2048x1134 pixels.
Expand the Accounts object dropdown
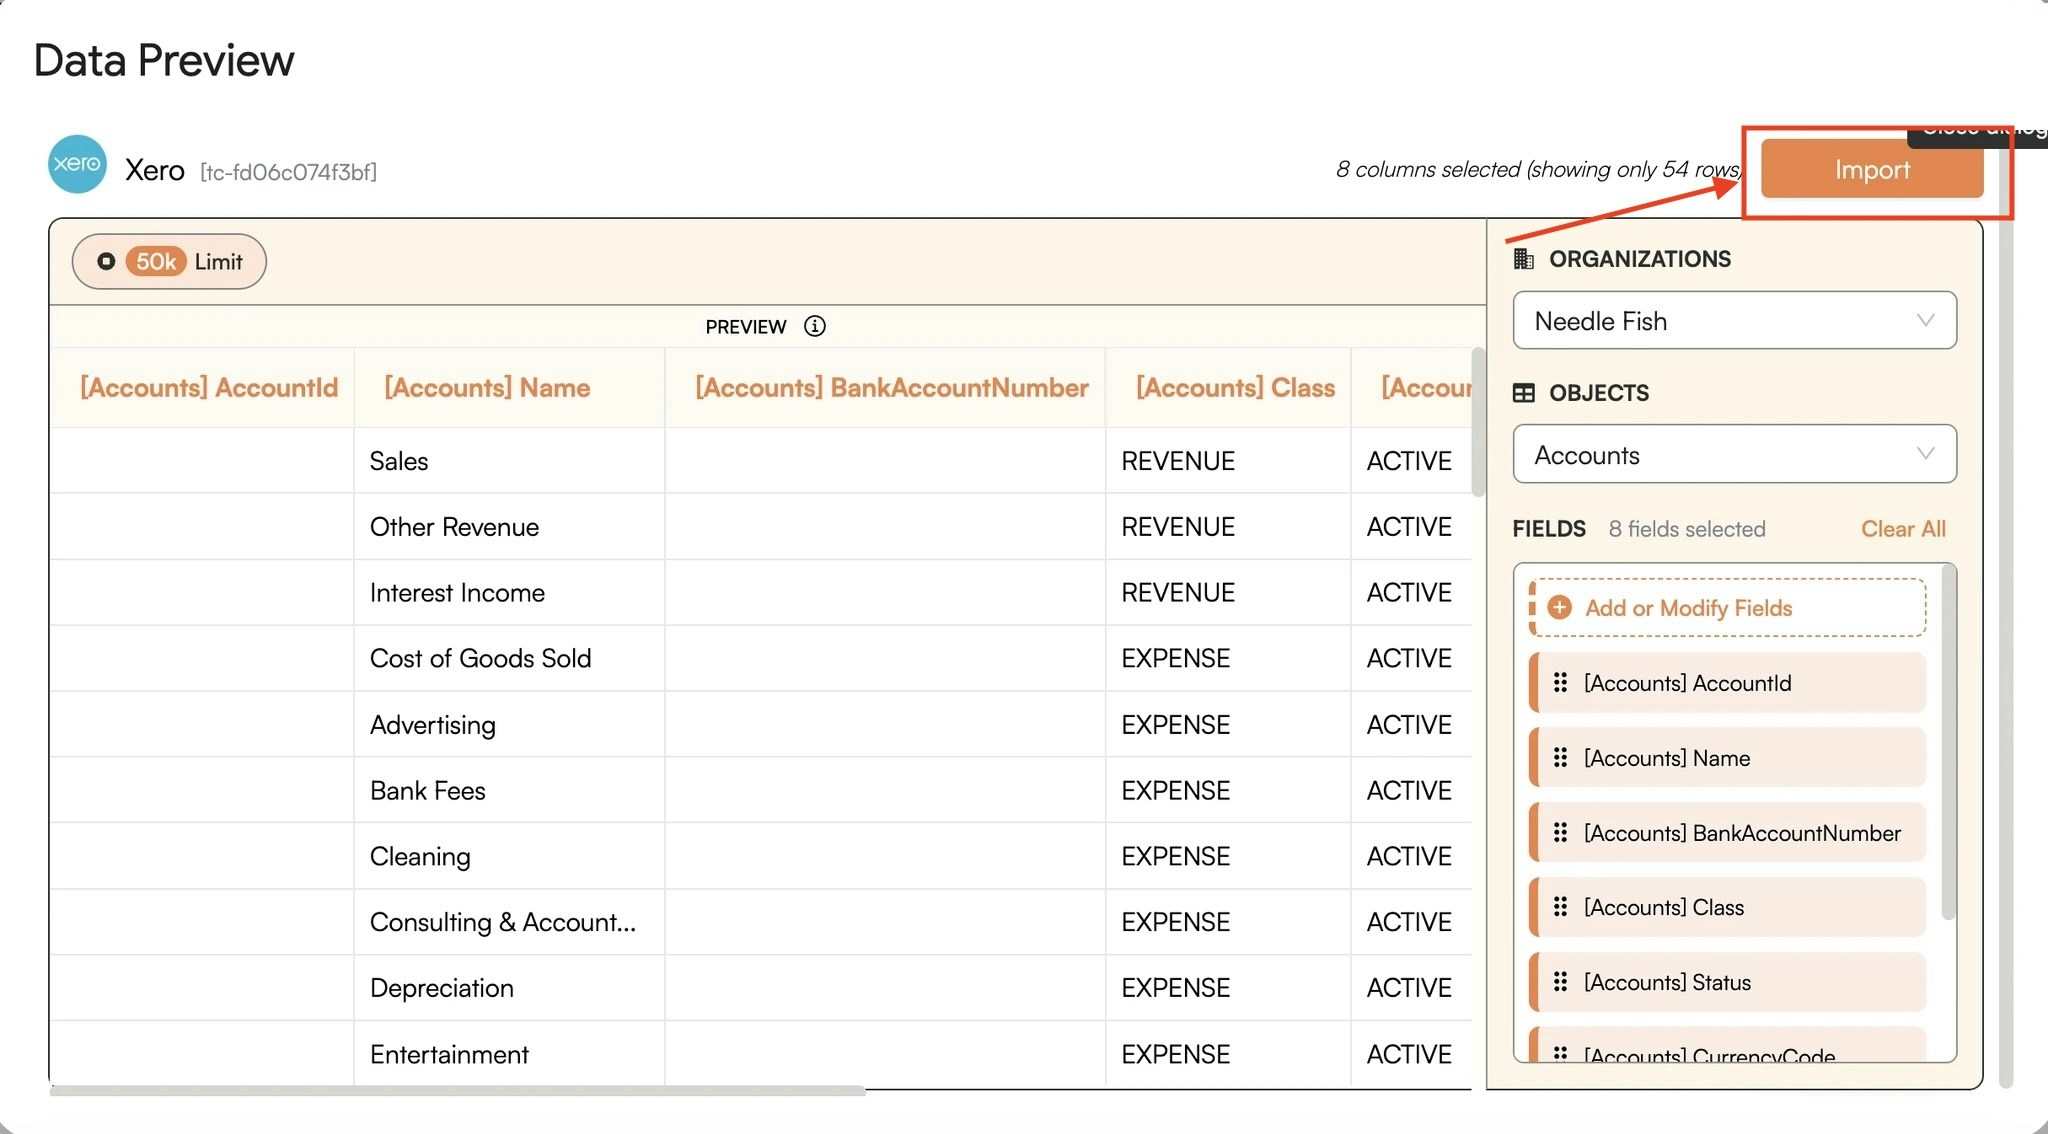pyautogui.click(x=1734, y=455)
